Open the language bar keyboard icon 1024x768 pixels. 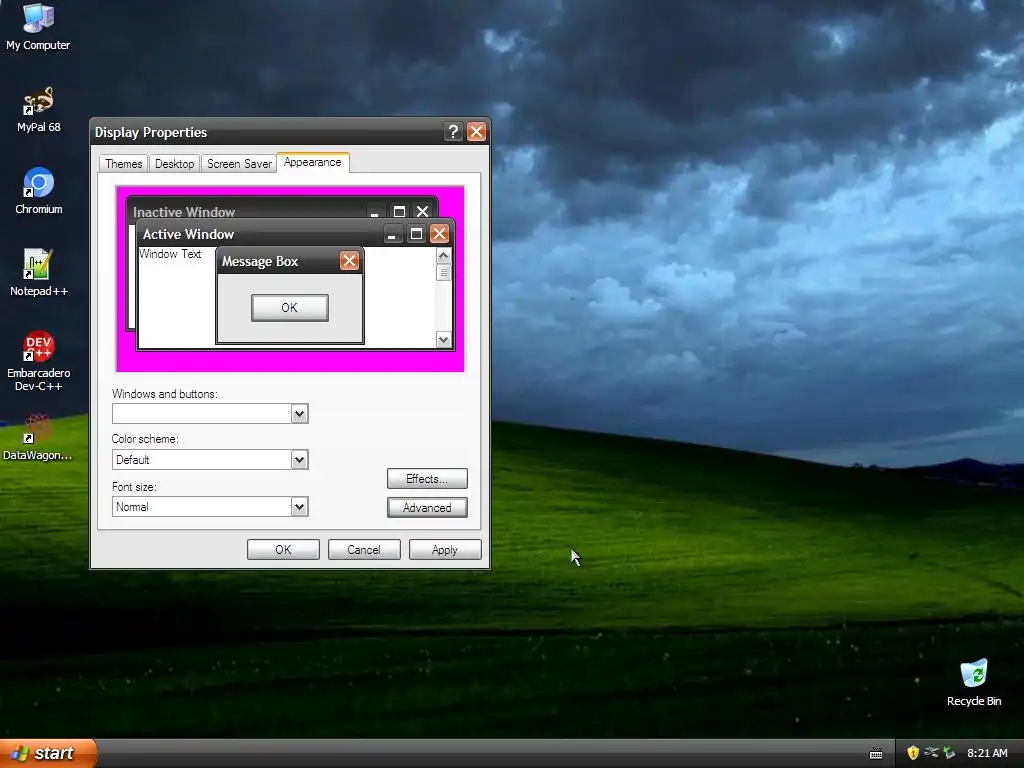point(876,754)
